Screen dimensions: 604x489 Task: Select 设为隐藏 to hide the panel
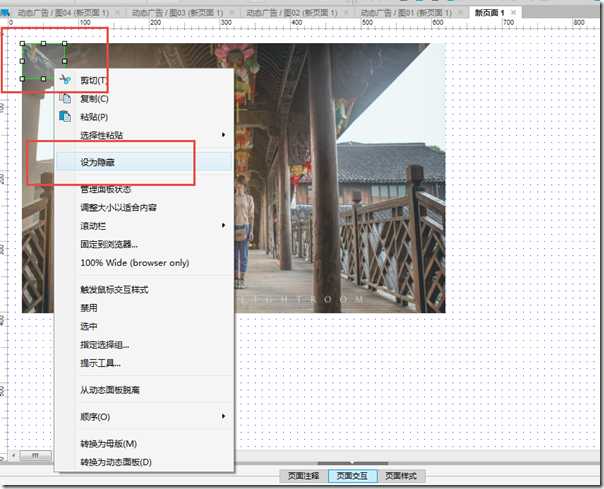[x=144, y=162]
